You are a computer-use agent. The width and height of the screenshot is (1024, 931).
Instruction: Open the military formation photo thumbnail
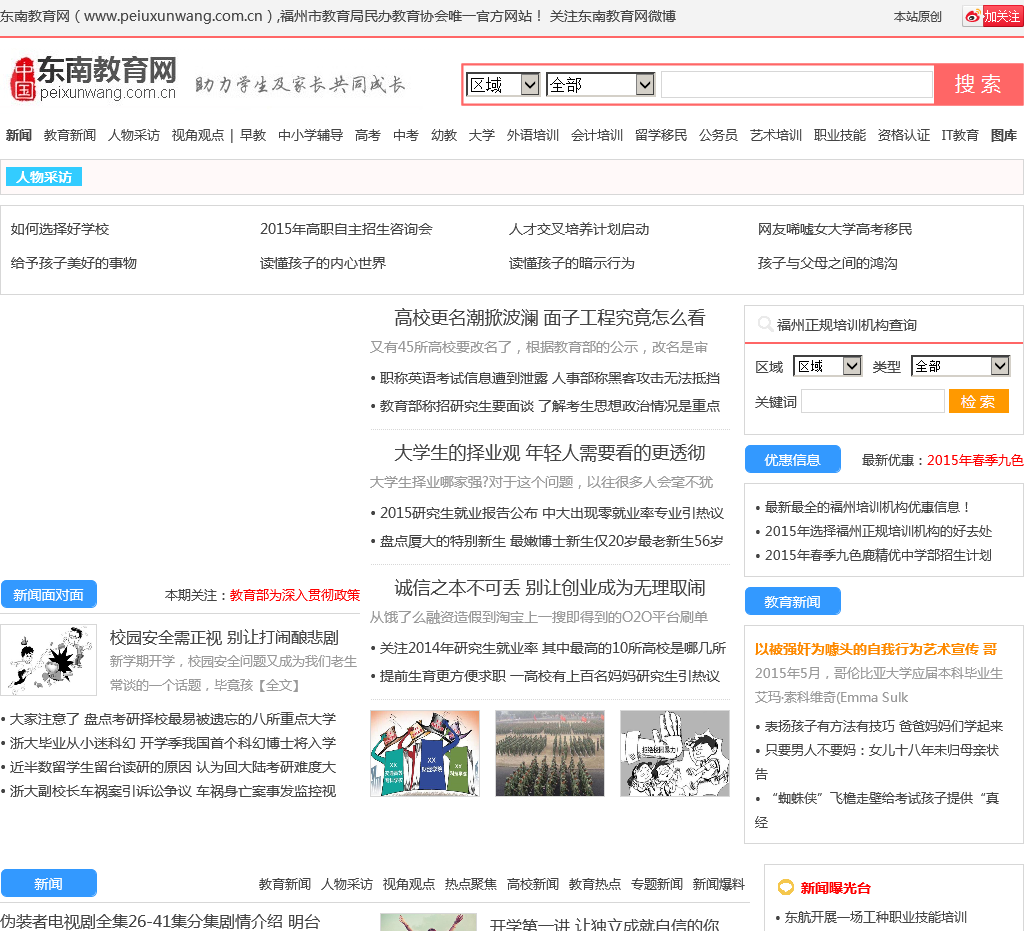coord(550,753)
